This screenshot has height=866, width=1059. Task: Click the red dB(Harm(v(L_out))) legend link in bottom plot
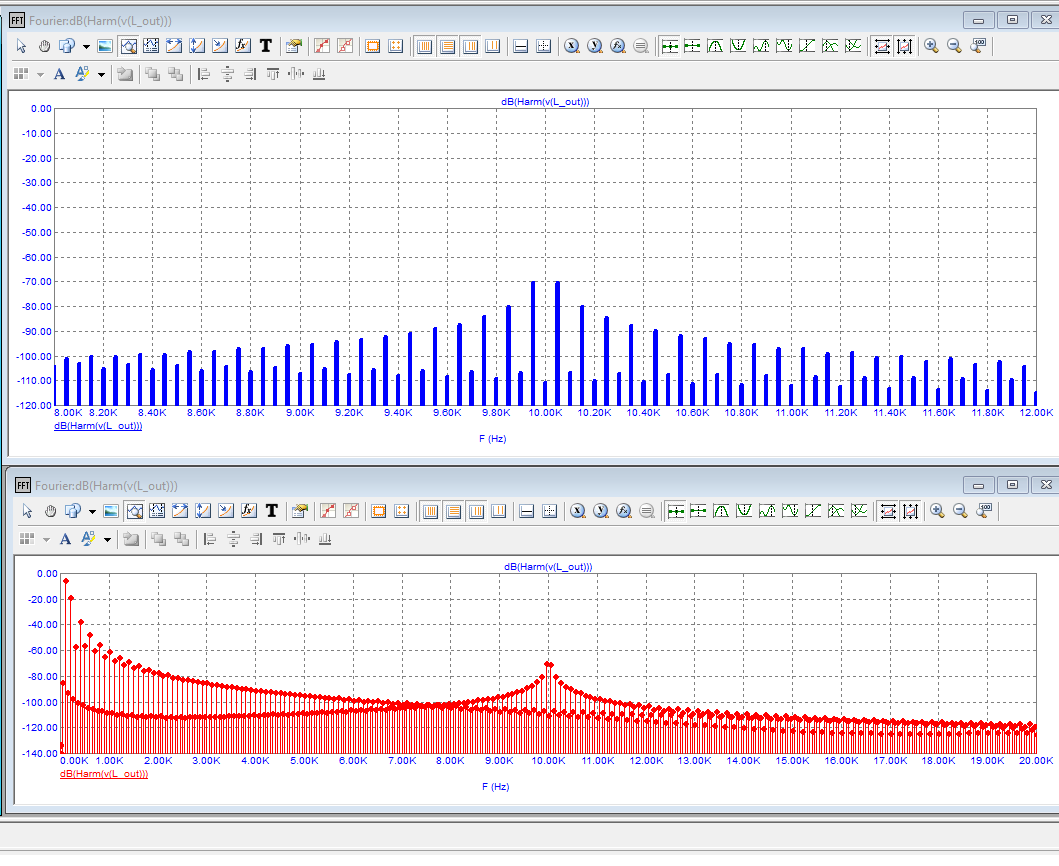coord(104,774)
